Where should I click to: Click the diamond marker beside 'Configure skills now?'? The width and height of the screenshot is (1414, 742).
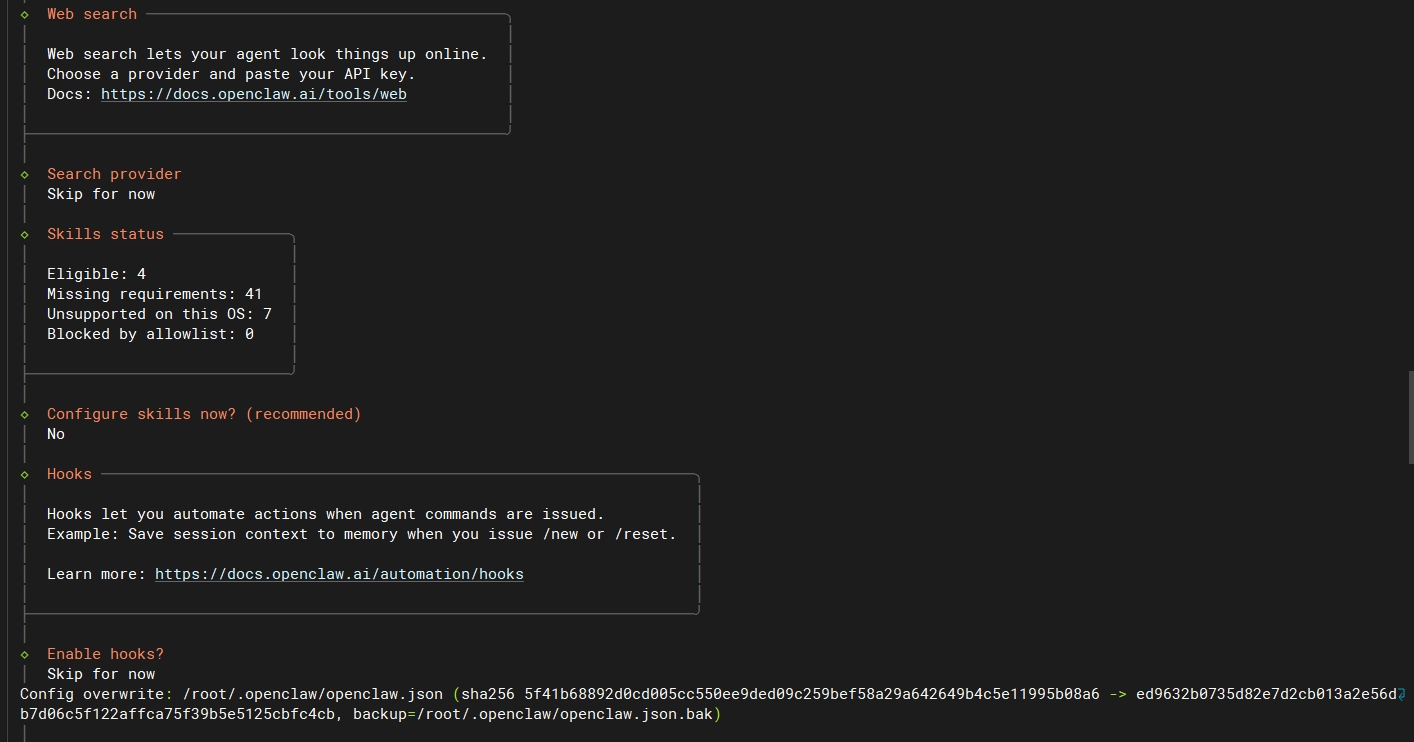coord(25,414)
